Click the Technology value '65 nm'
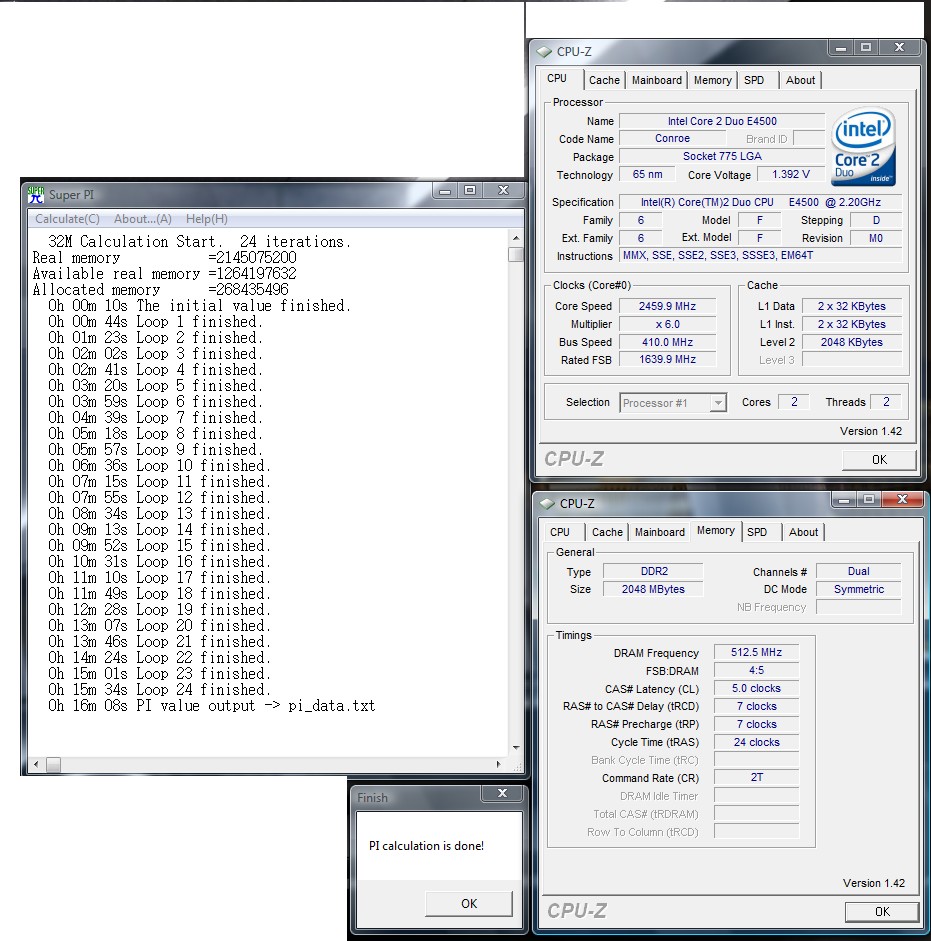This screenshot has width=931, height=941. tap(647, 175)
